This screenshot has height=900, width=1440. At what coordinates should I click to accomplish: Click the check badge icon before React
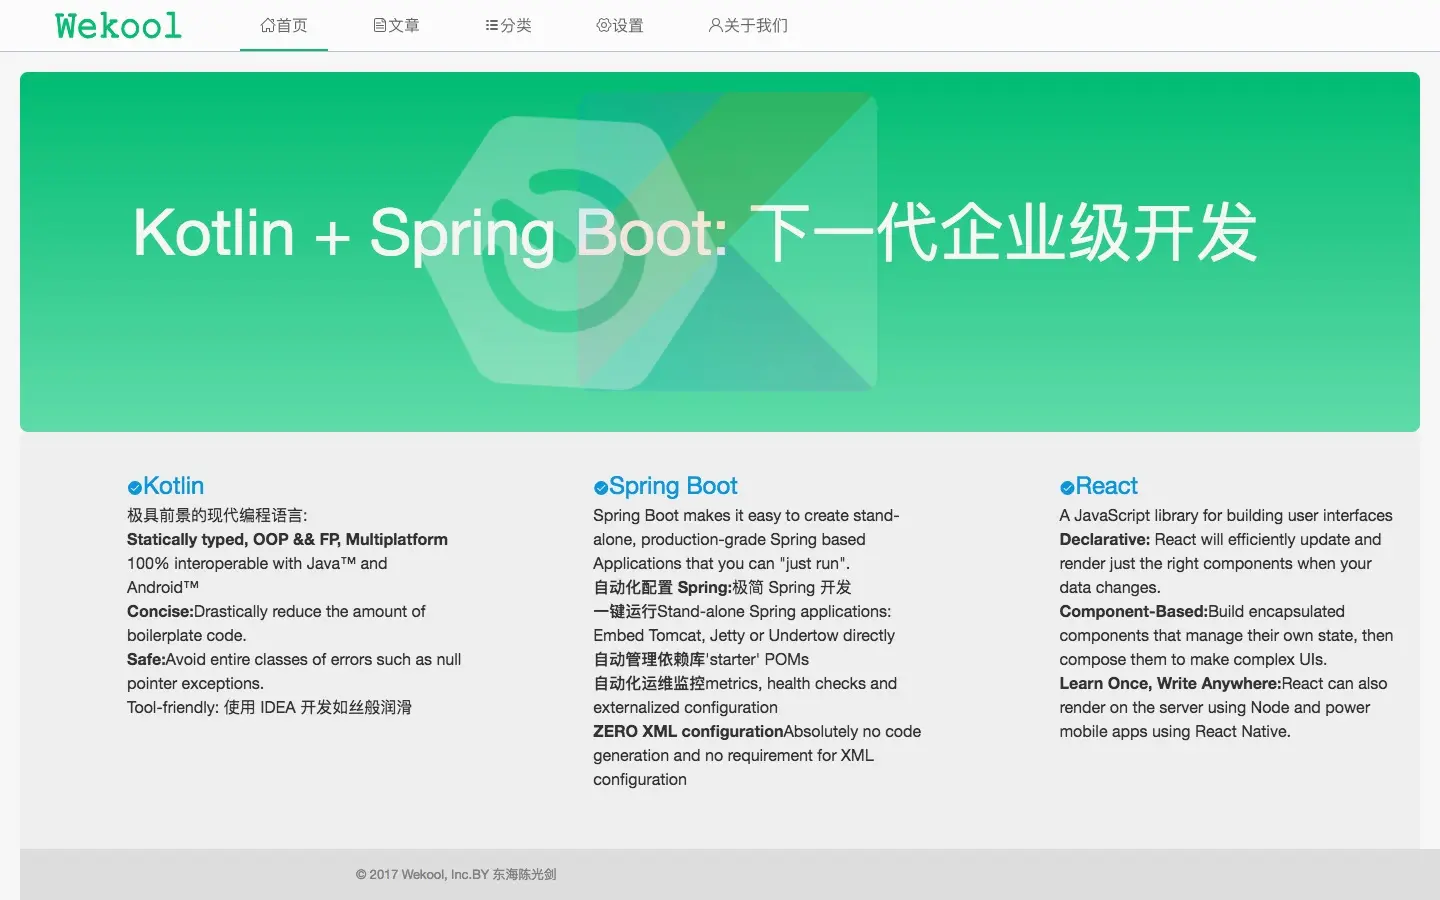1067,488
